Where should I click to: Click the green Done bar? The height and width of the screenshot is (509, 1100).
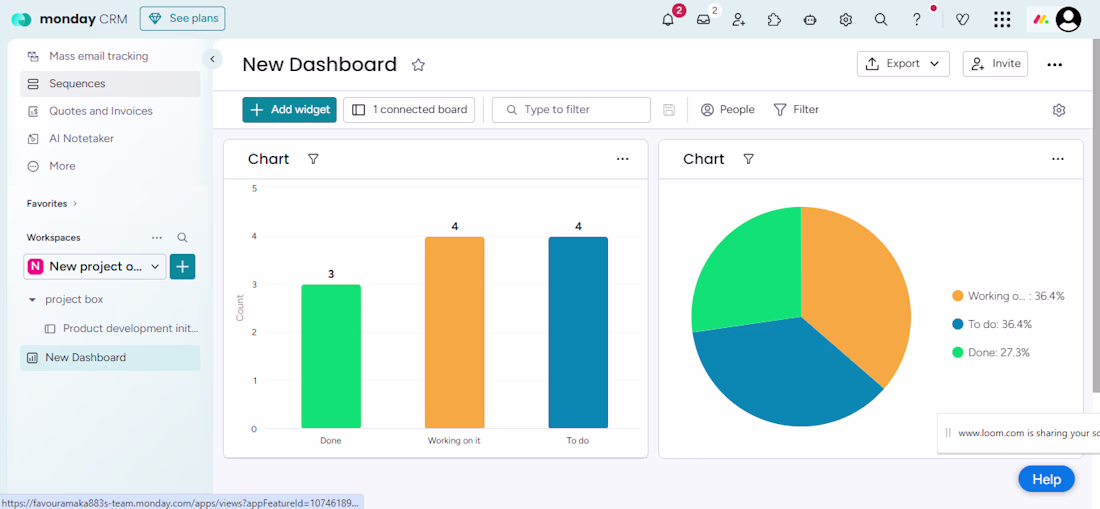[x=331, y=356]
